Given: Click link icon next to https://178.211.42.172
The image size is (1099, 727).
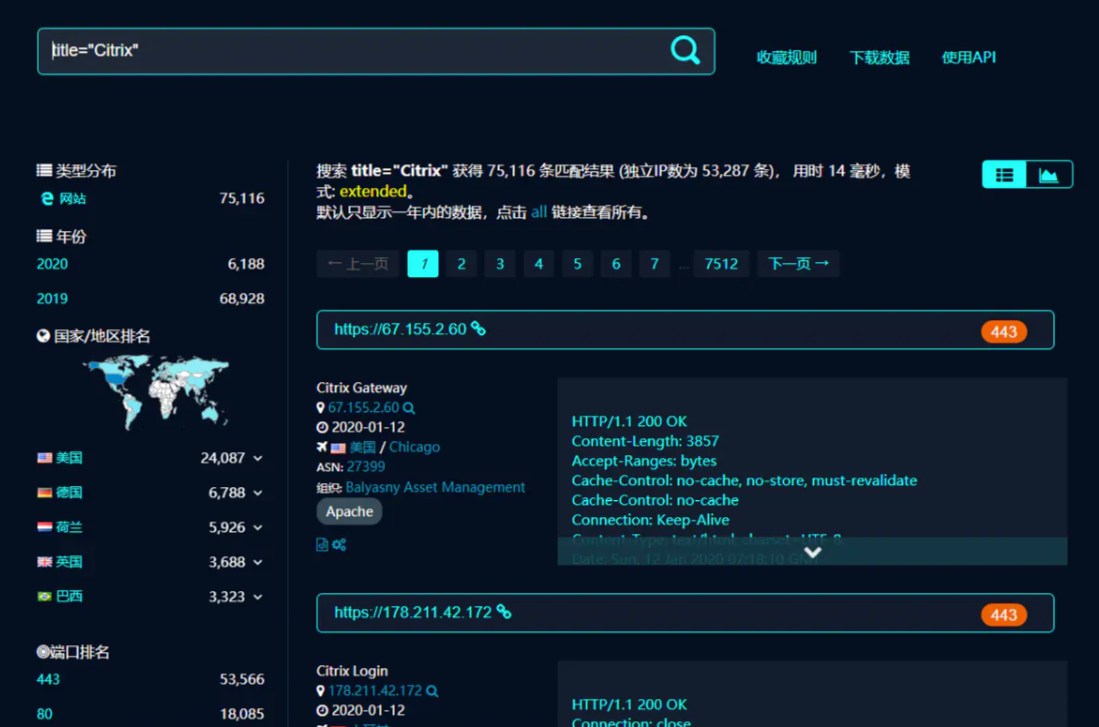Looking at the screenshot, I should pyautogui.click(x=504, y=611).
